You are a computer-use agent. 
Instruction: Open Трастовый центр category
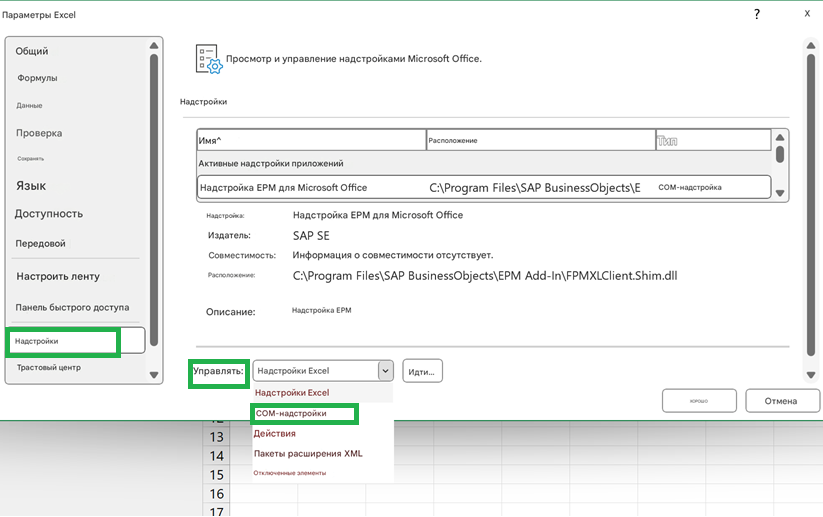tap(49, 367)
